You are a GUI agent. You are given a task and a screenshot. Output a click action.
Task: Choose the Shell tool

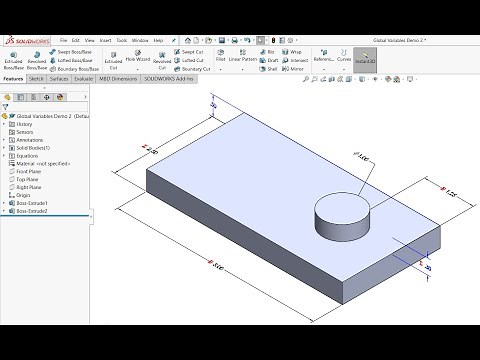coord(268,69)
